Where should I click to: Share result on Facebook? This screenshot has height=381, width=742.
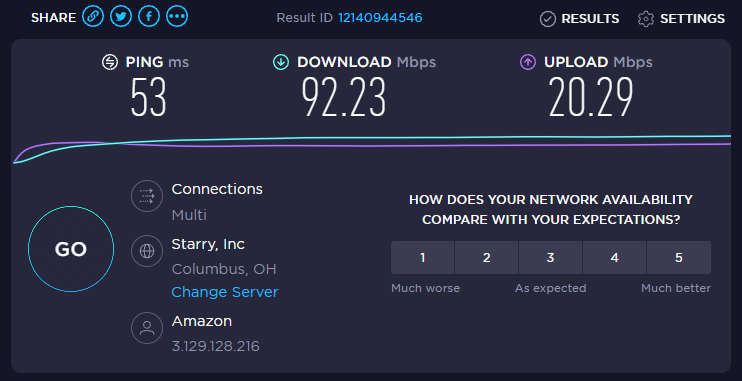point(149,17)
